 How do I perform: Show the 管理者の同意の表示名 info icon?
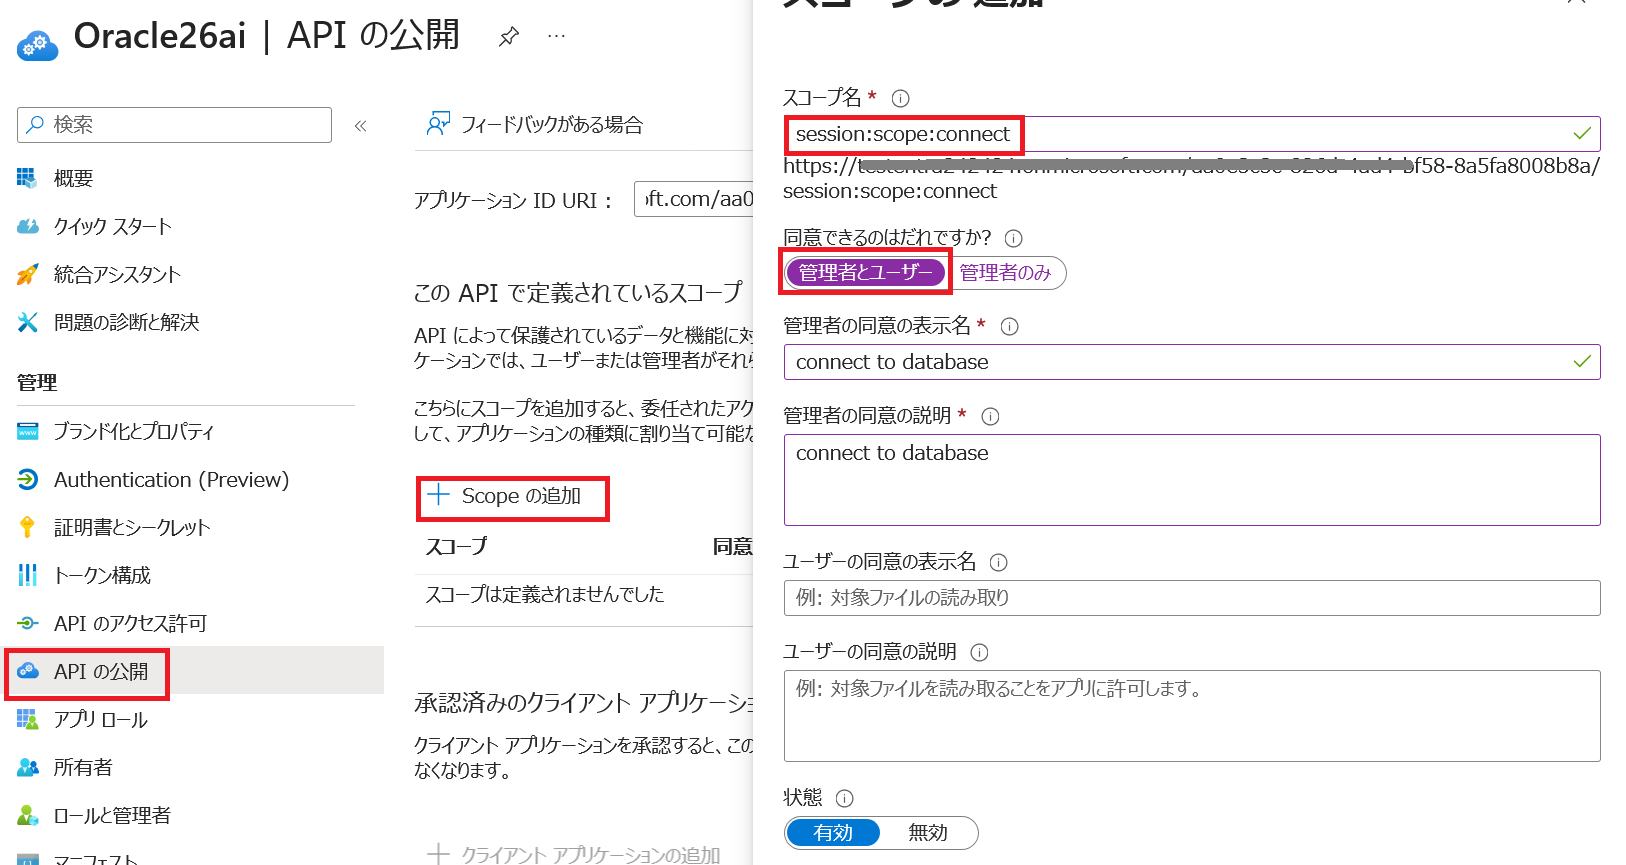coord(1009,326)
